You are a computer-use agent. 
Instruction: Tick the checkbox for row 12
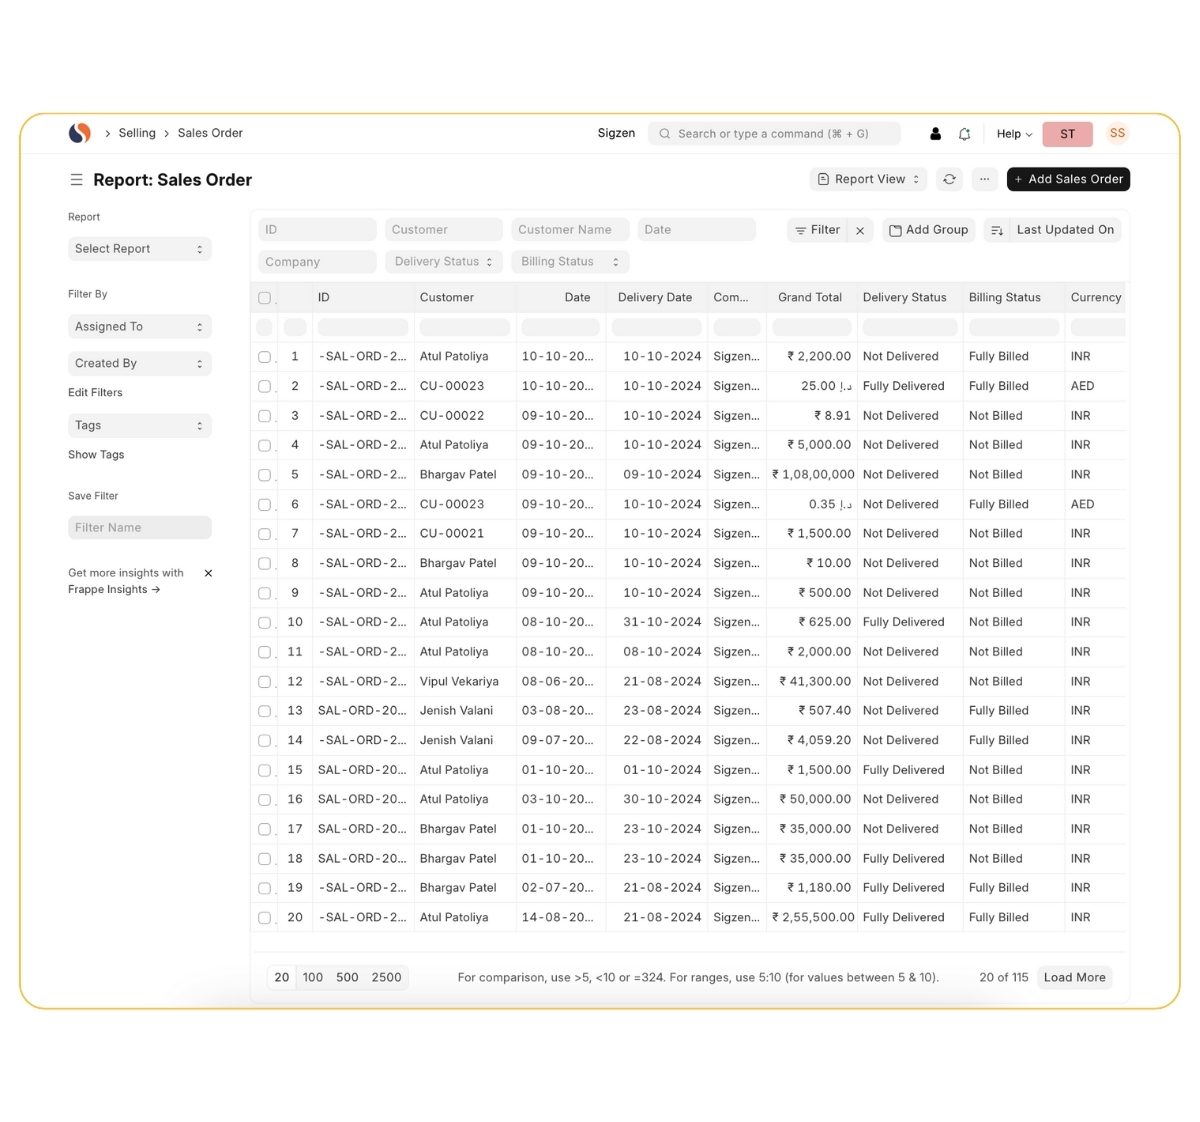click(264, 682)
